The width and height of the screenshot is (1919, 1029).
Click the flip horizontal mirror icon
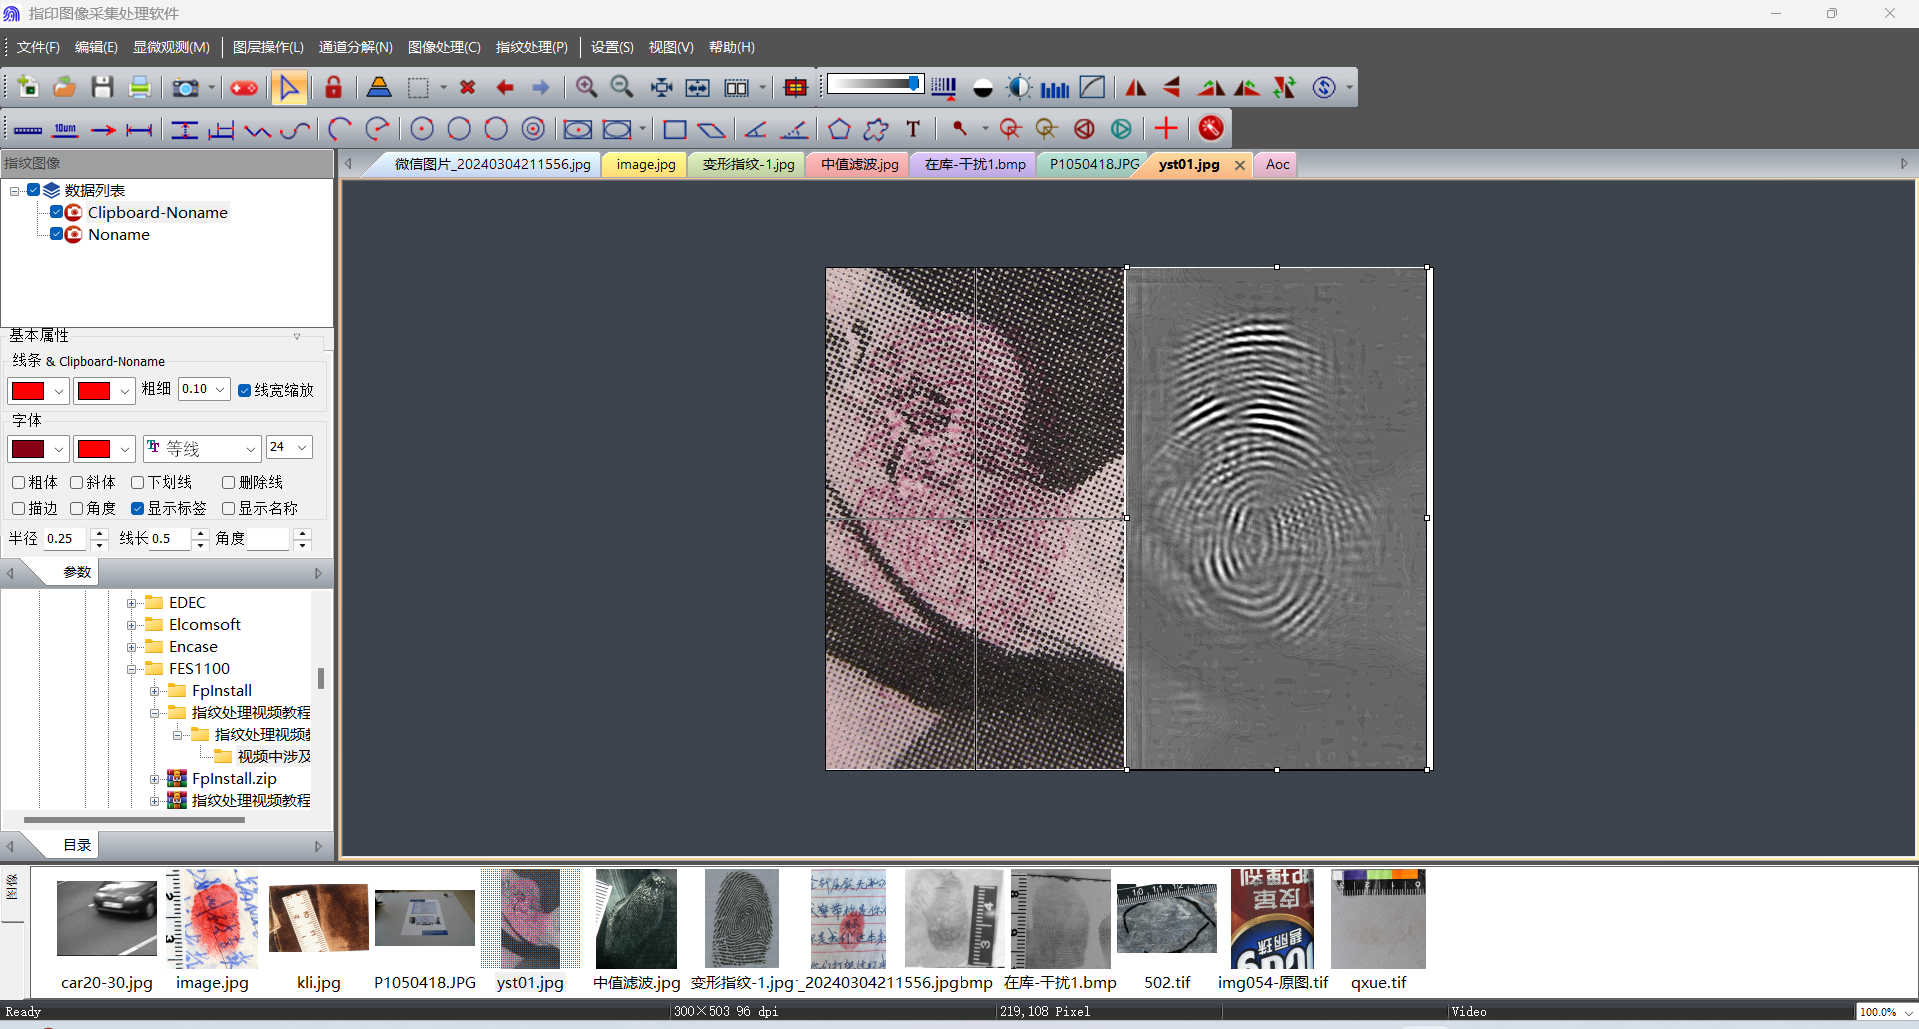point(1136,88)
